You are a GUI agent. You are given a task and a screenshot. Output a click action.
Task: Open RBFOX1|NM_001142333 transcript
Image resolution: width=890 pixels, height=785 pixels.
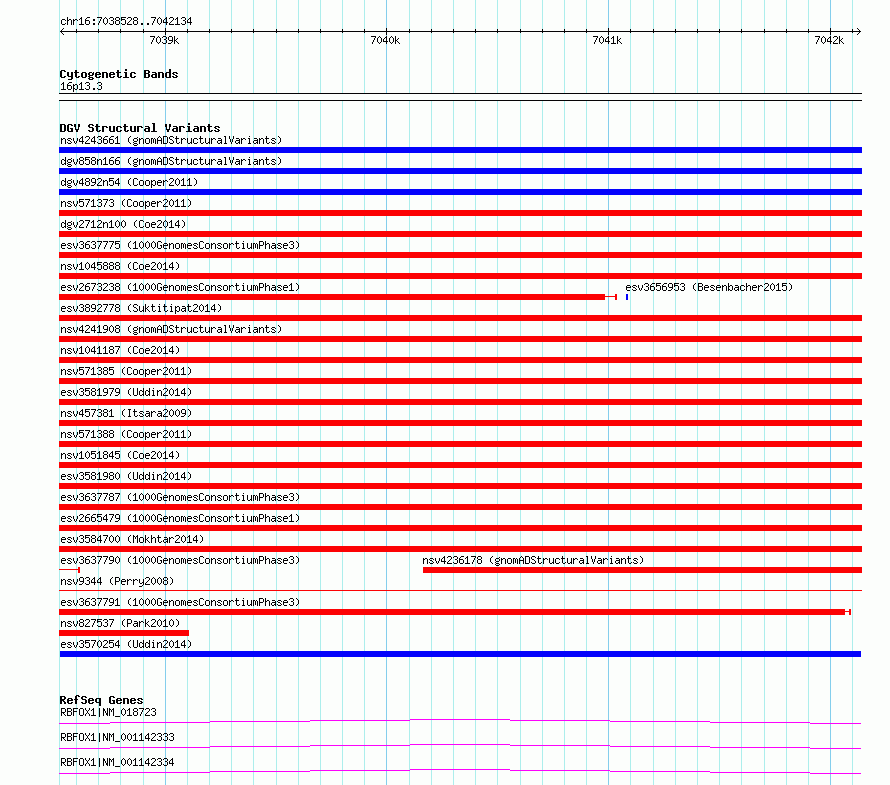117,737
